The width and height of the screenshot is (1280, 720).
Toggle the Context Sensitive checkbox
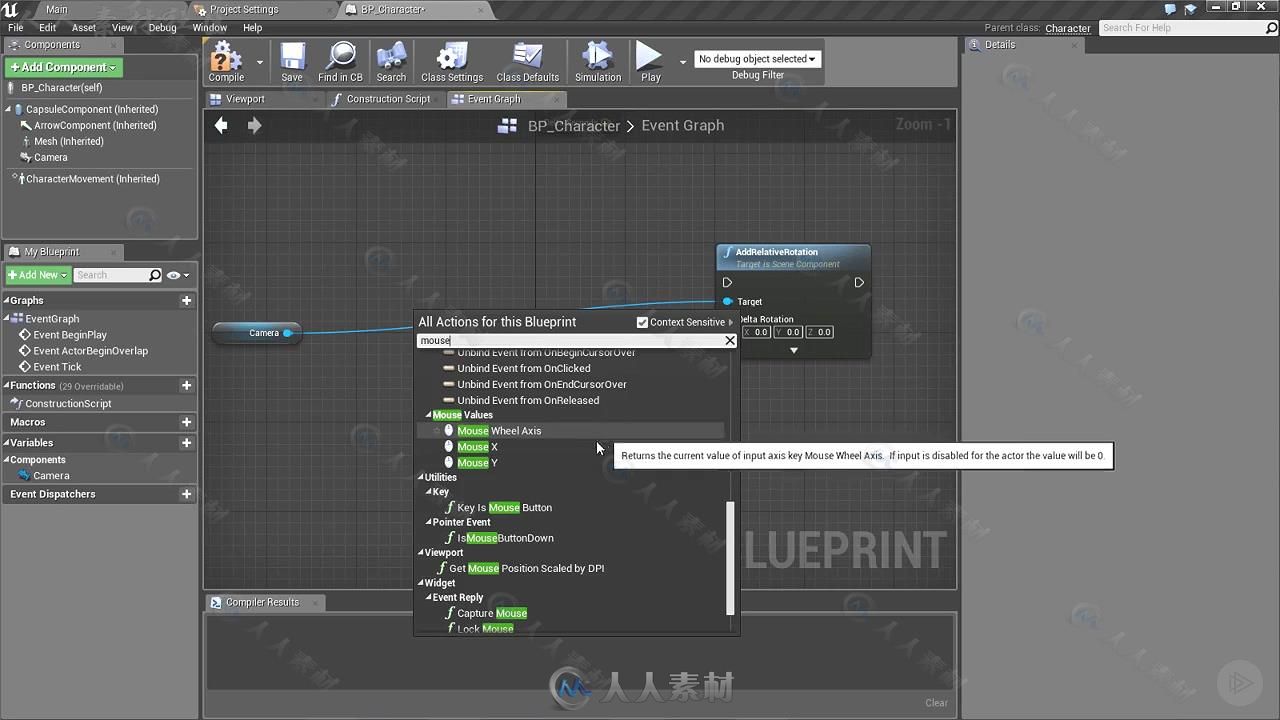[x=642, y=322]
